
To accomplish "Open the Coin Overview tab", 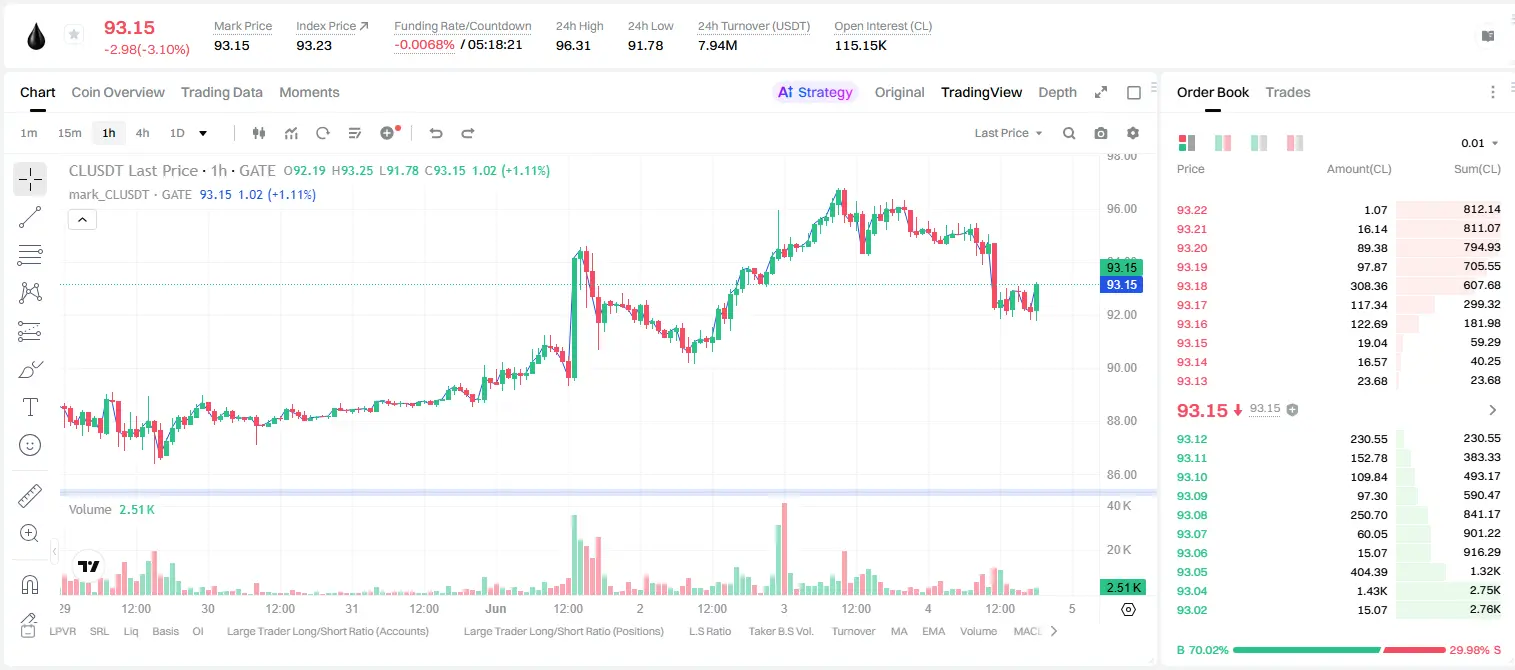I will (118, 92).
